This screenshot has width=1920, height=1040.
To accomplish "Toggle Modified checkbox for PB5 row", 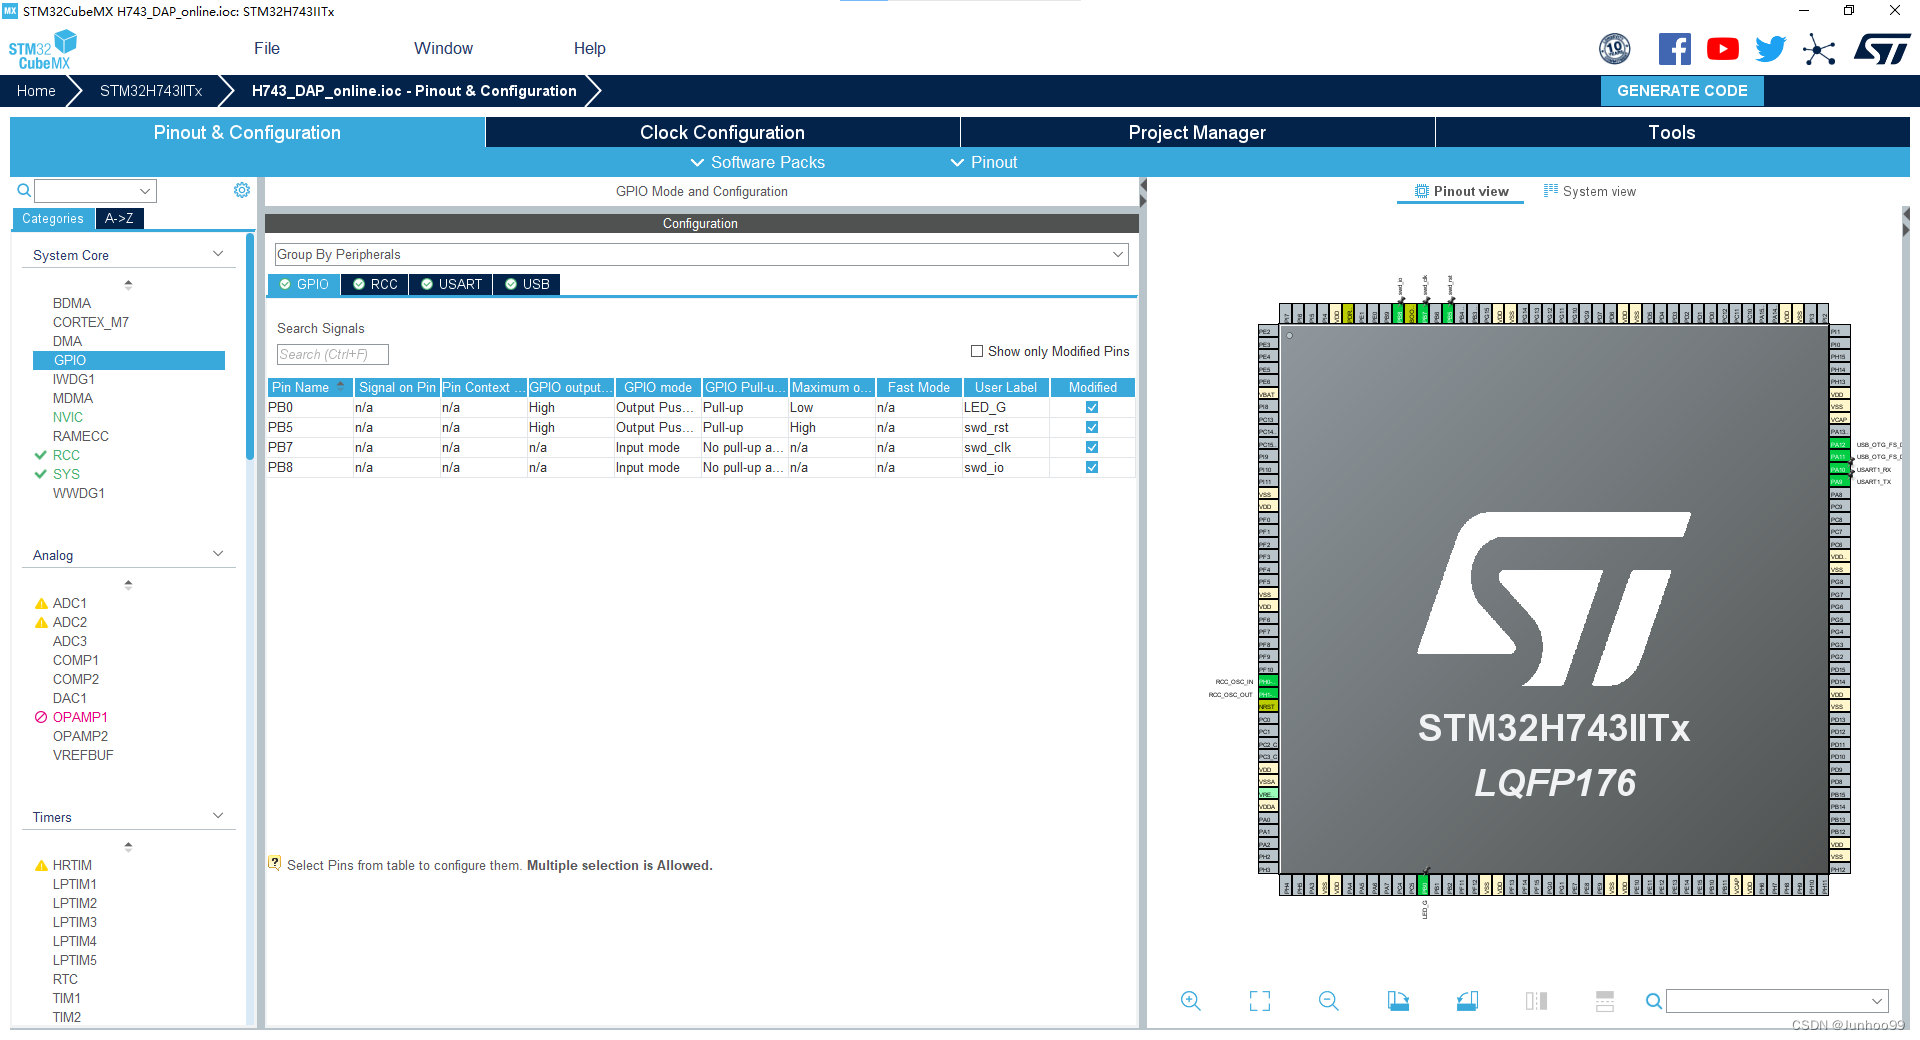I will pos(1092,427).
